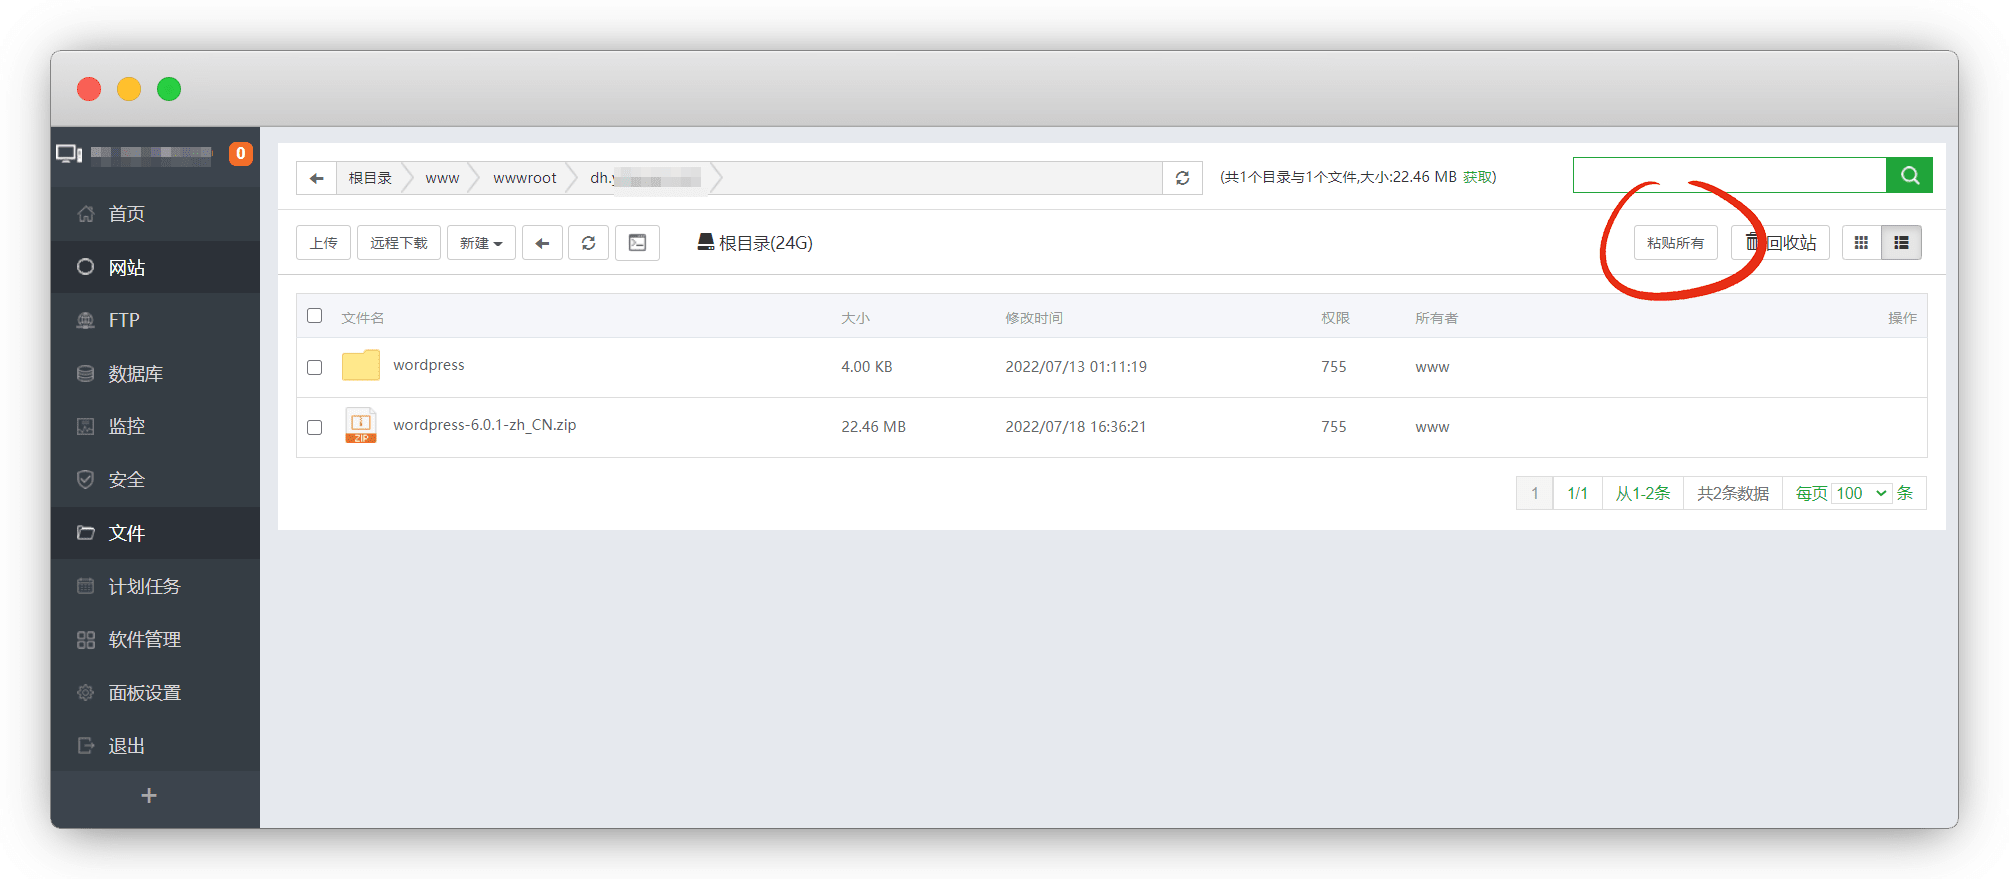Click 755 permission of wordpress folder
This screenshot has height=879, width=2009.
(1334, 367)
